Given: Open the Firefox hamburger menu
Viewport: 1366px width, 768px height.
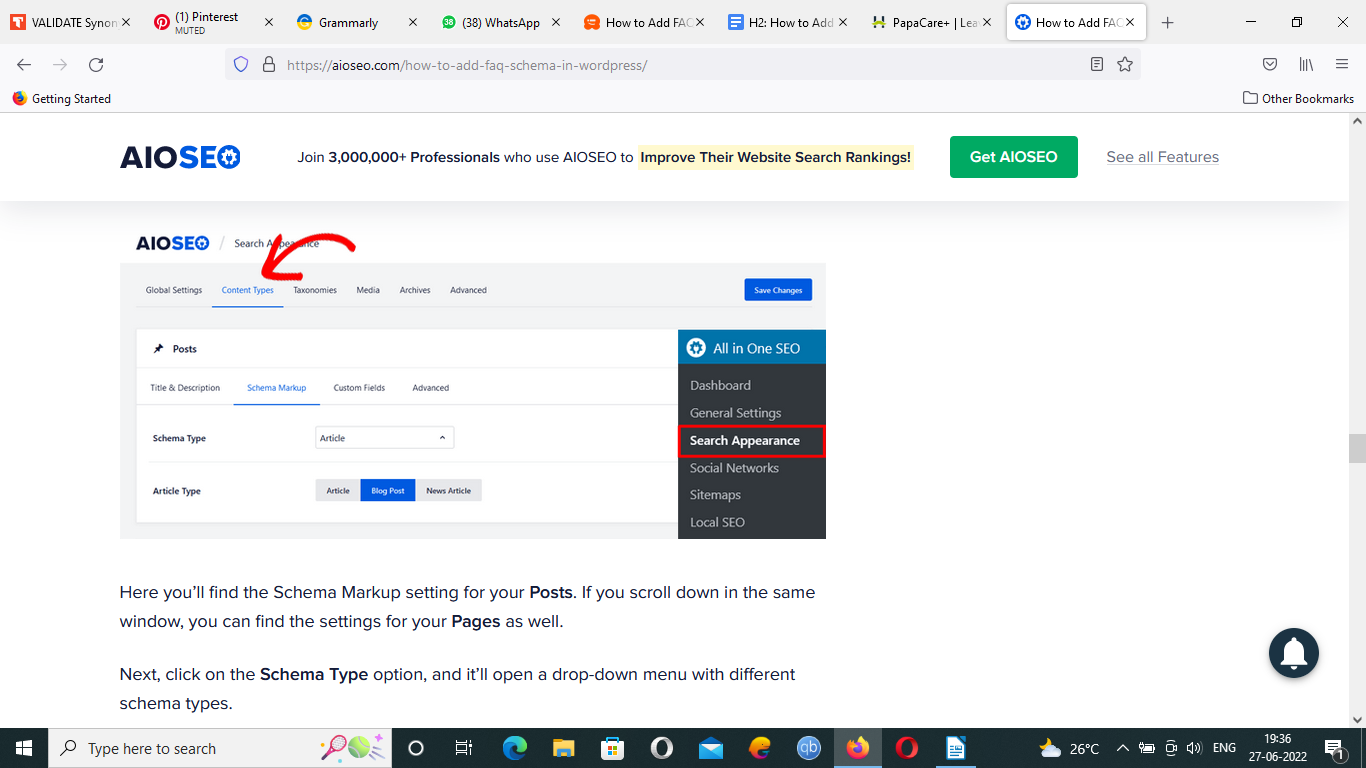Looking at the screenshot, I should 1342,65.
